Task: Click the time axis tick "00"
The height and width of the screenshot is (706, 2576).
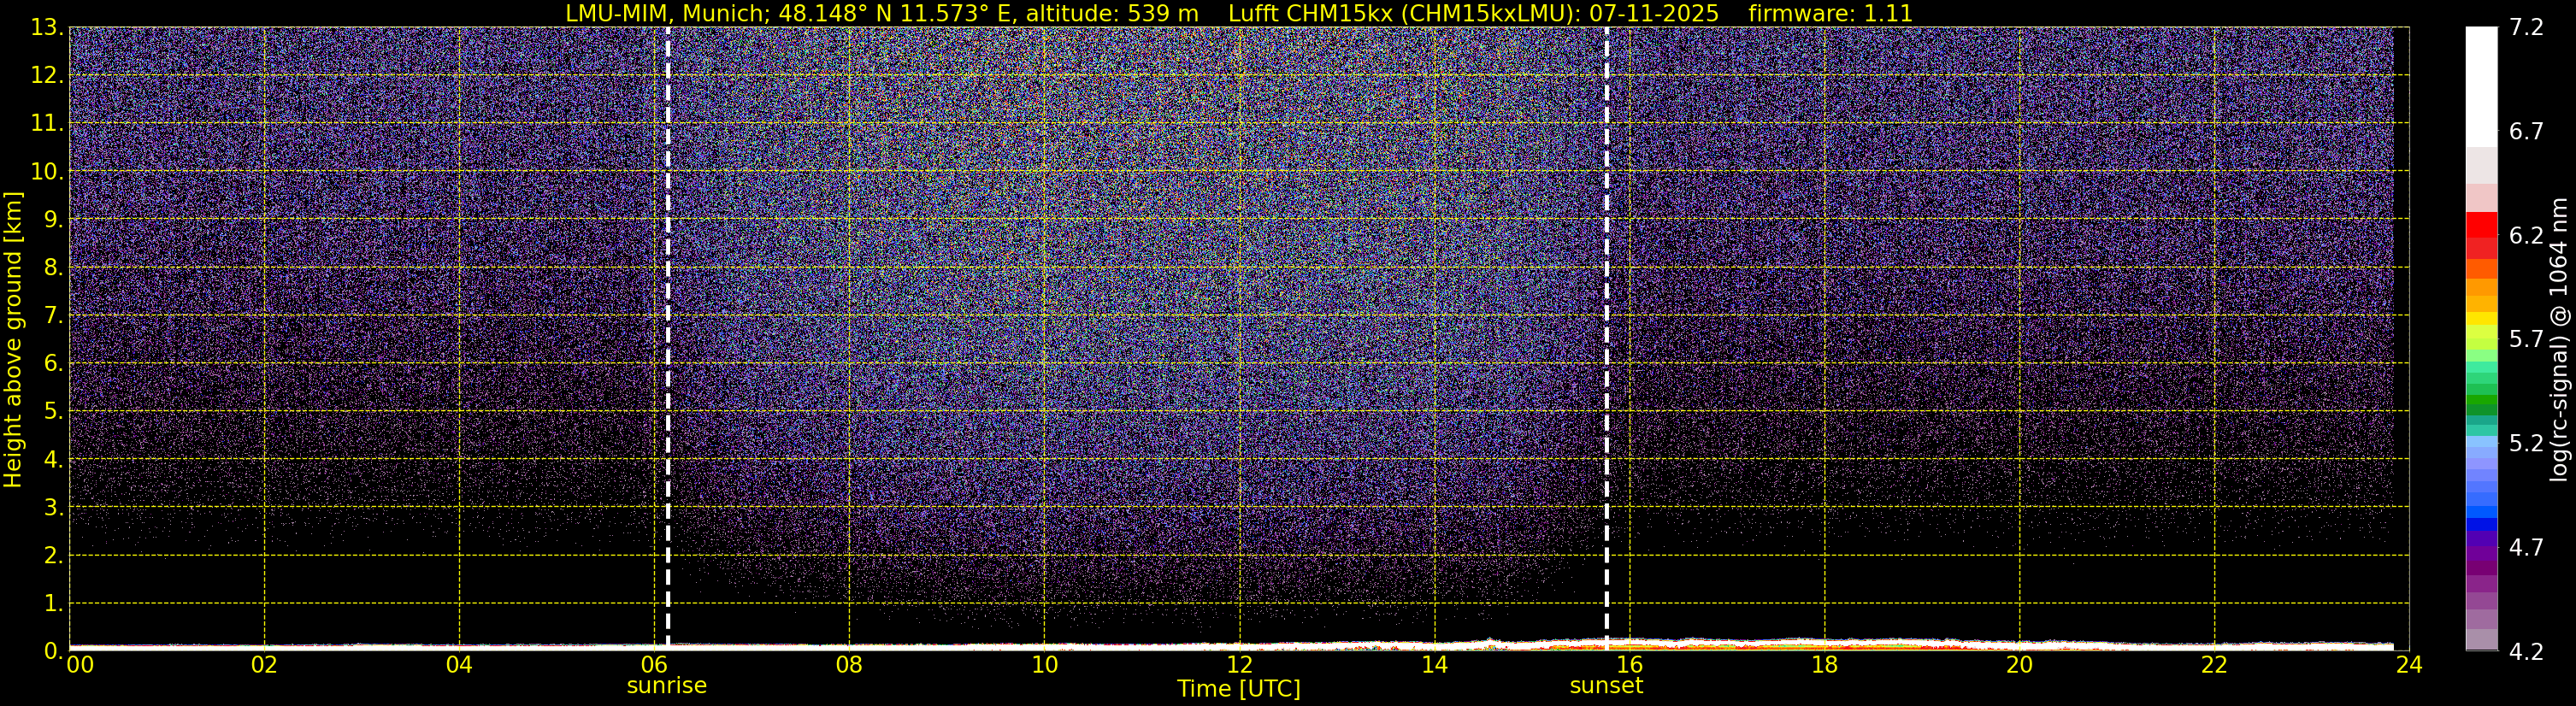Action: click(x=80, y=665)
